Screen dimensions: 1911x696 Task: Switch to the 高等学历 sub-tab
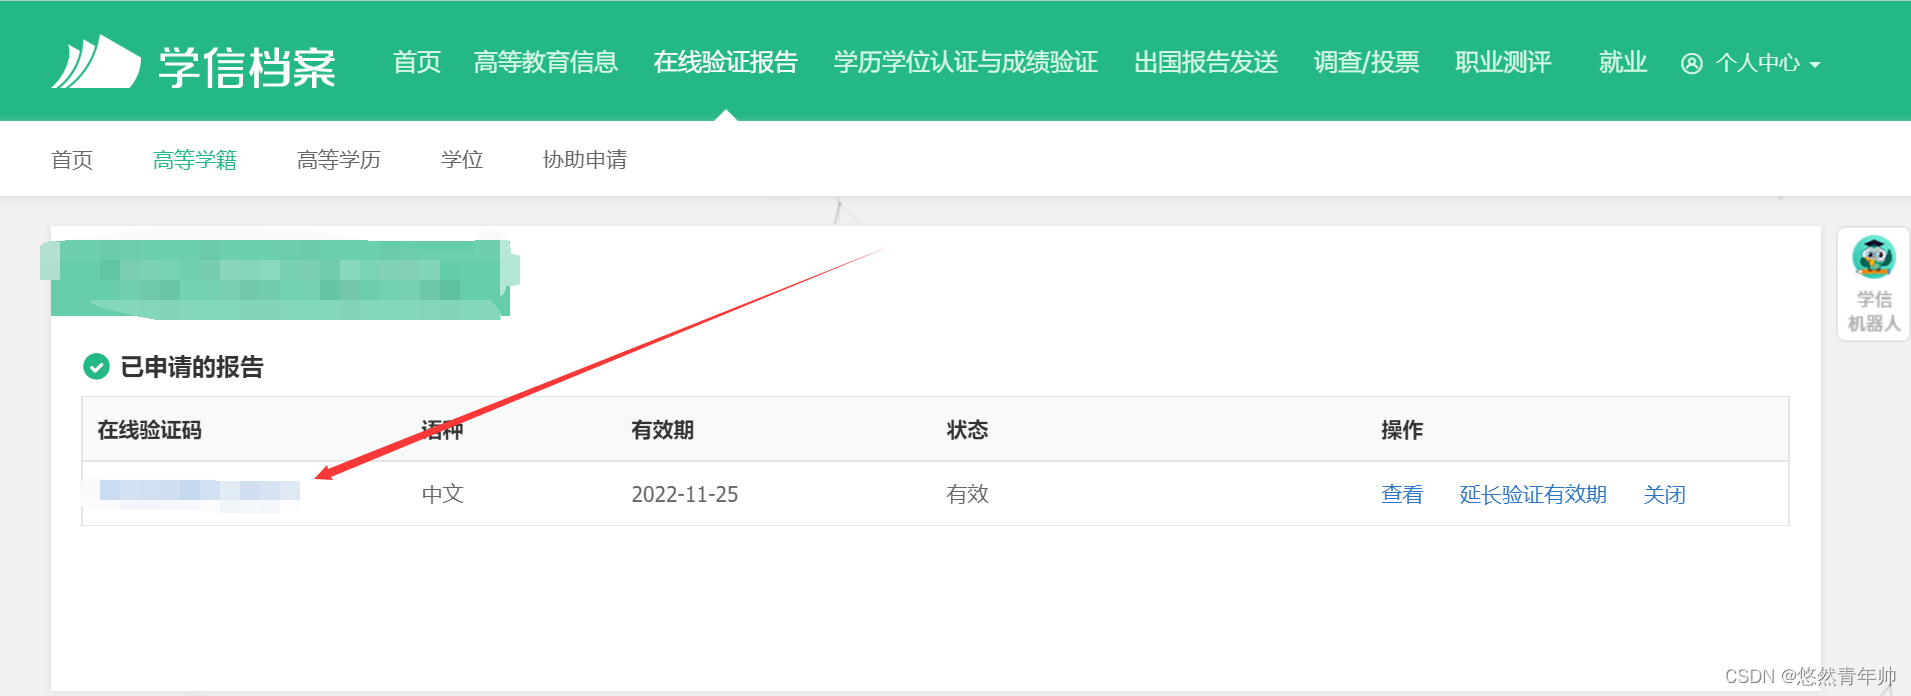tap(339, 160)
